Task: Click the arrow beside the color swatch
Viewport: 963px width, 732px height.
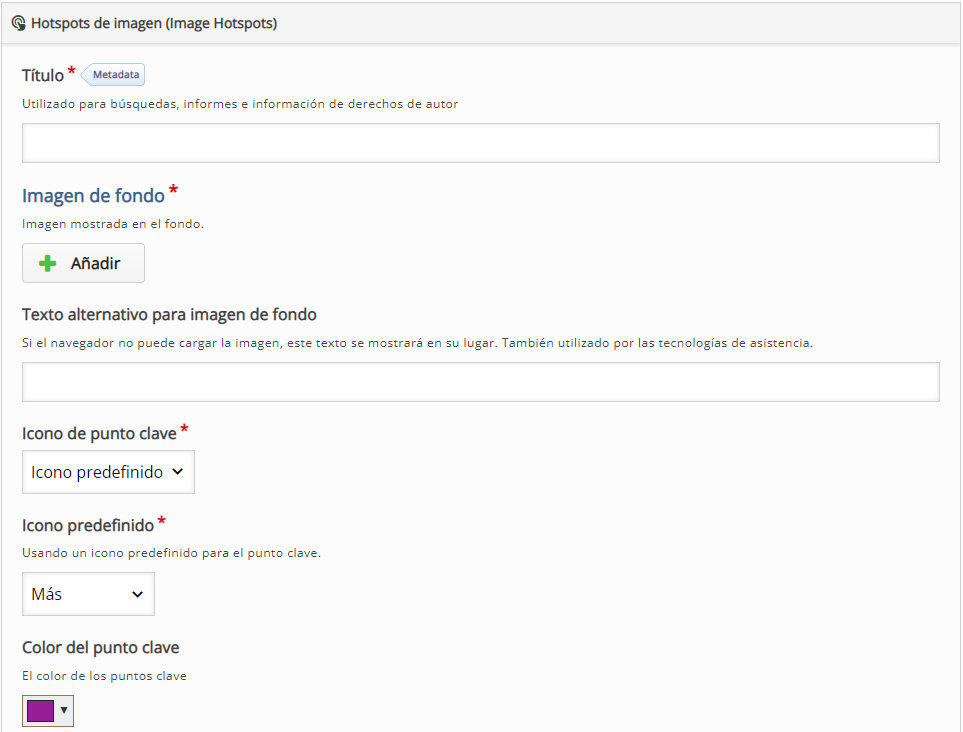Action: coord(64,710)
